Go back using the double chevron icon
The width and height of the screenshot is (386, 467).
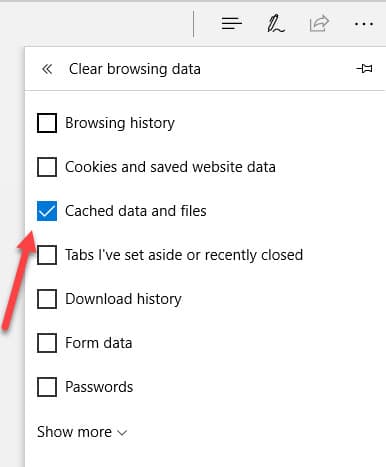click(x=47, y=69)
